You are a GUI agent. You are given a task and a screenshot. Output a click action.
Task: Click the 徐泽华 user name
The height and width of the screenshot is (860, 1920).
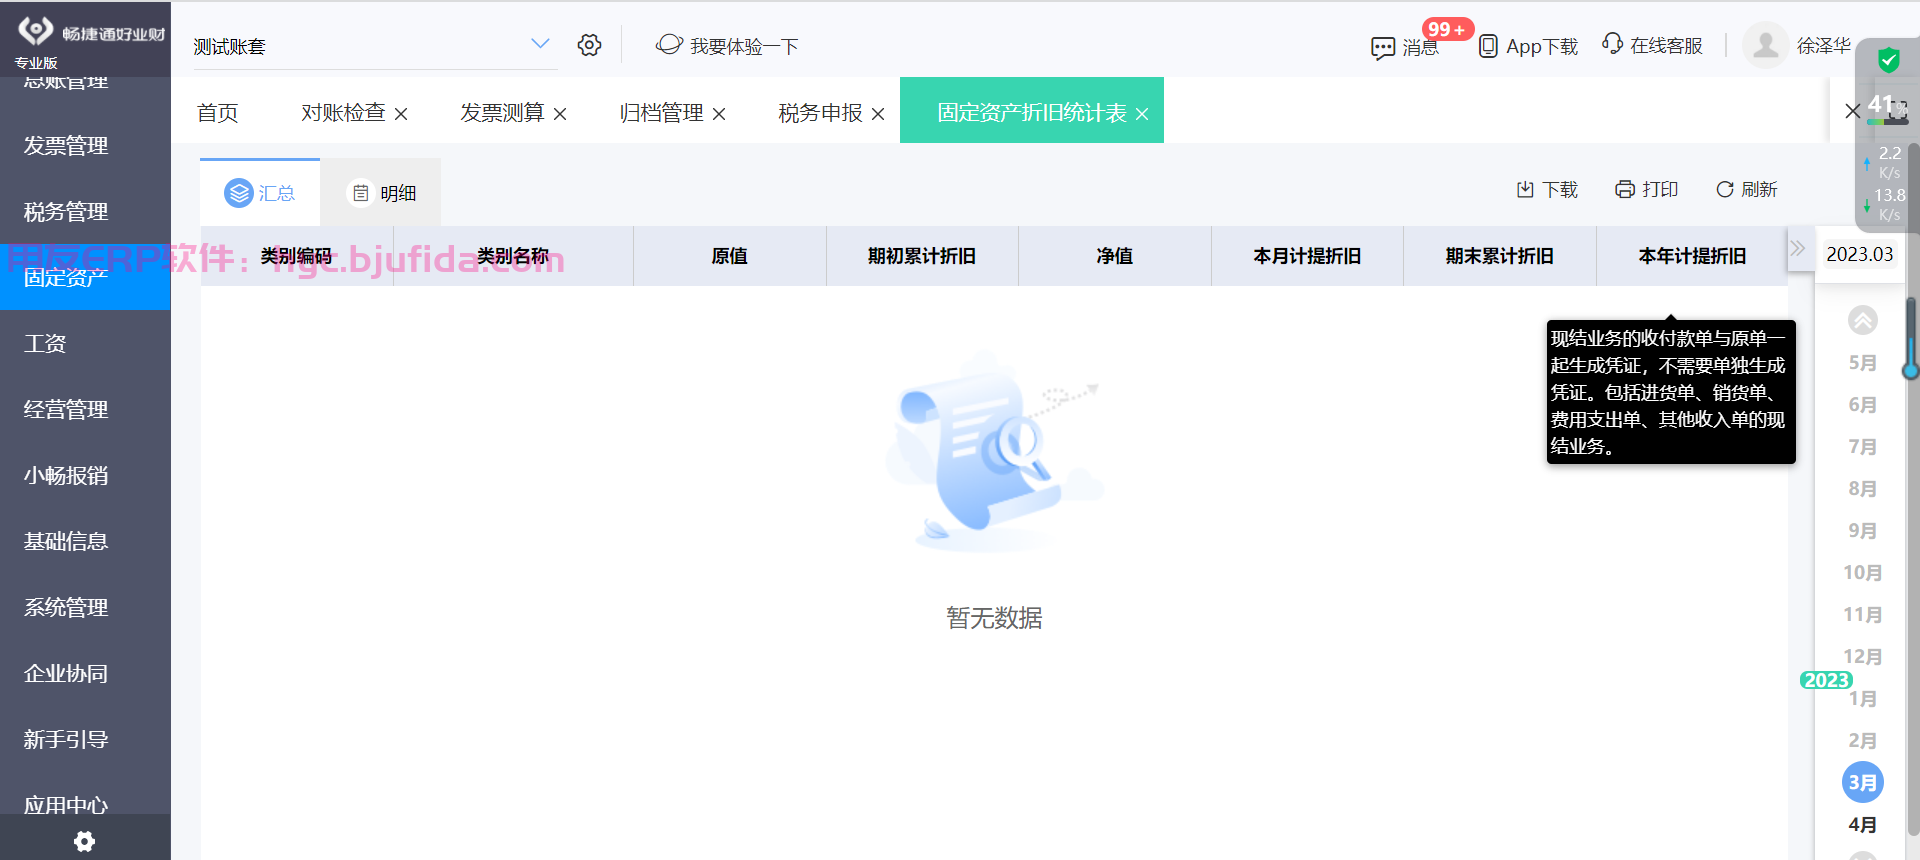1824,45
